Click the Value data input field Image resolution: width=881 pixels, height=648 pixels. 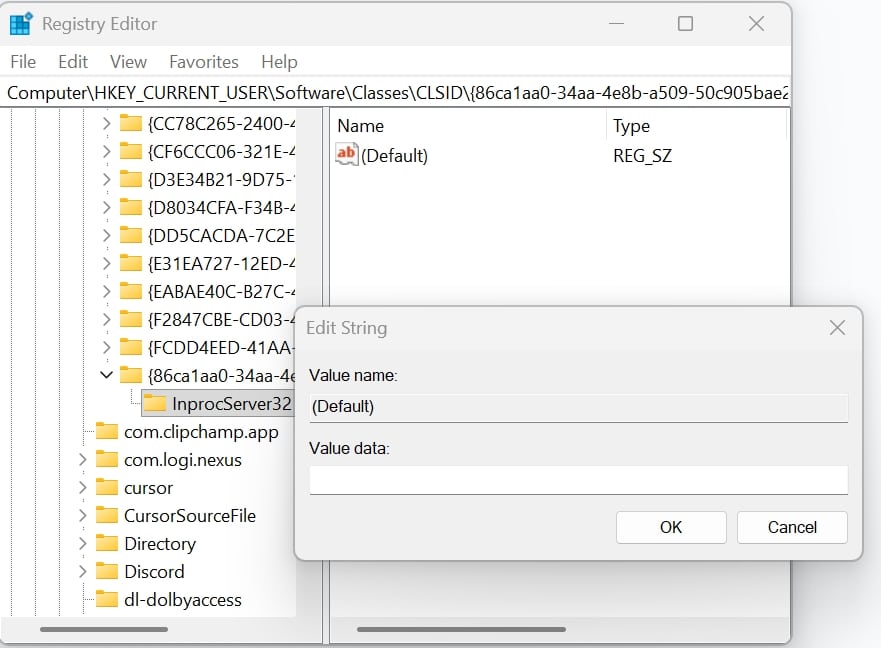point(578,480)
